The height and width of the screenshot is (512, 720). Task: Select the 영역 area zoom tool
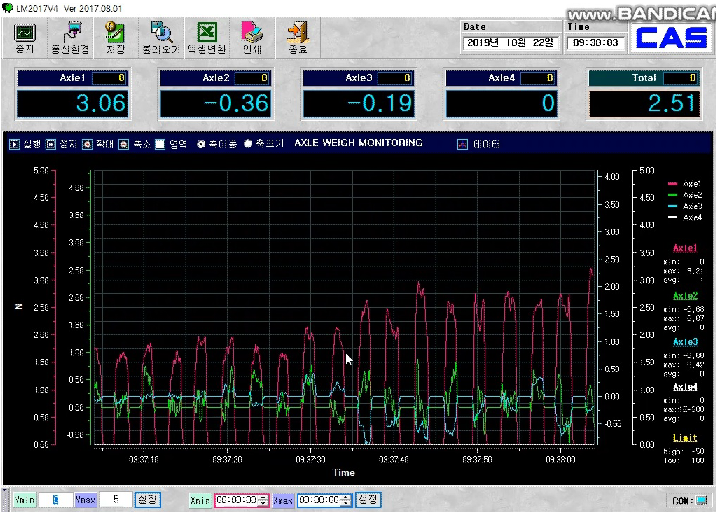[160, 144]
